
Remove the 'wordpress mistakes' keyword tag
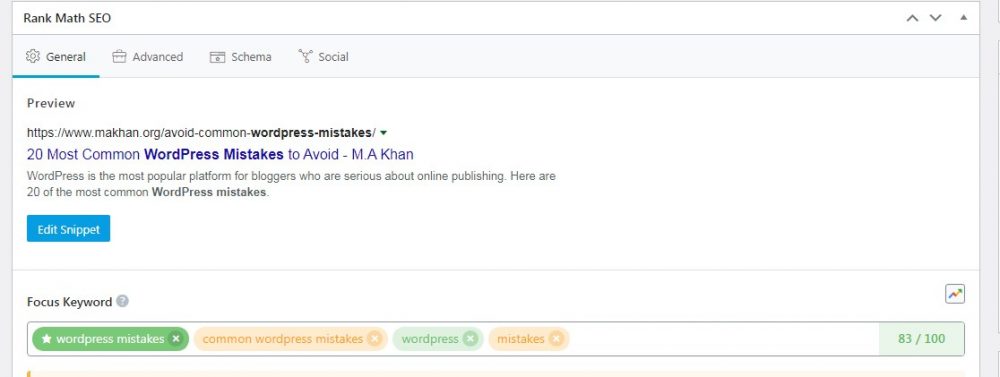(176, 339)
